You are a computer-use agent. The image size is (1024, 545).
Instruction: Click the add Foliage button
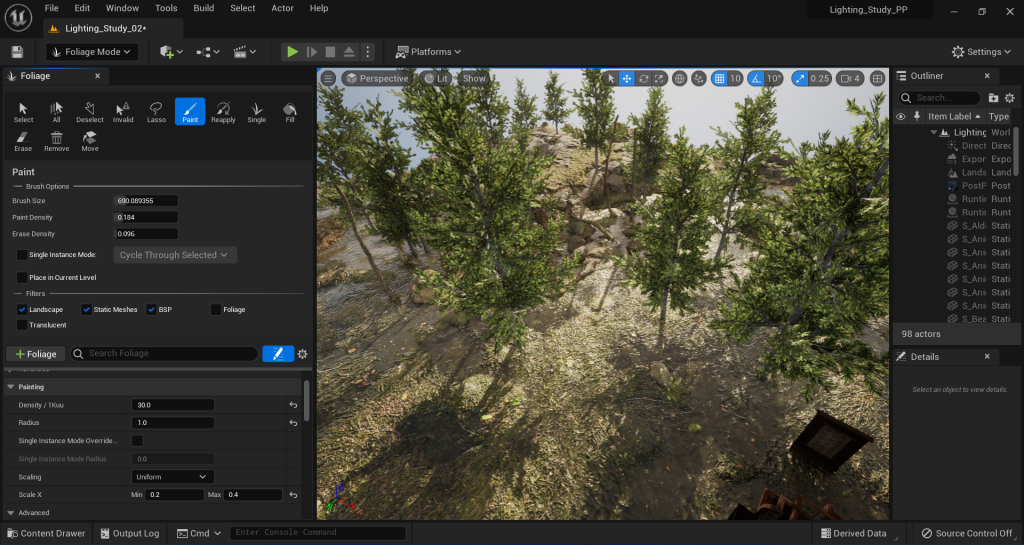coord(35,354)
